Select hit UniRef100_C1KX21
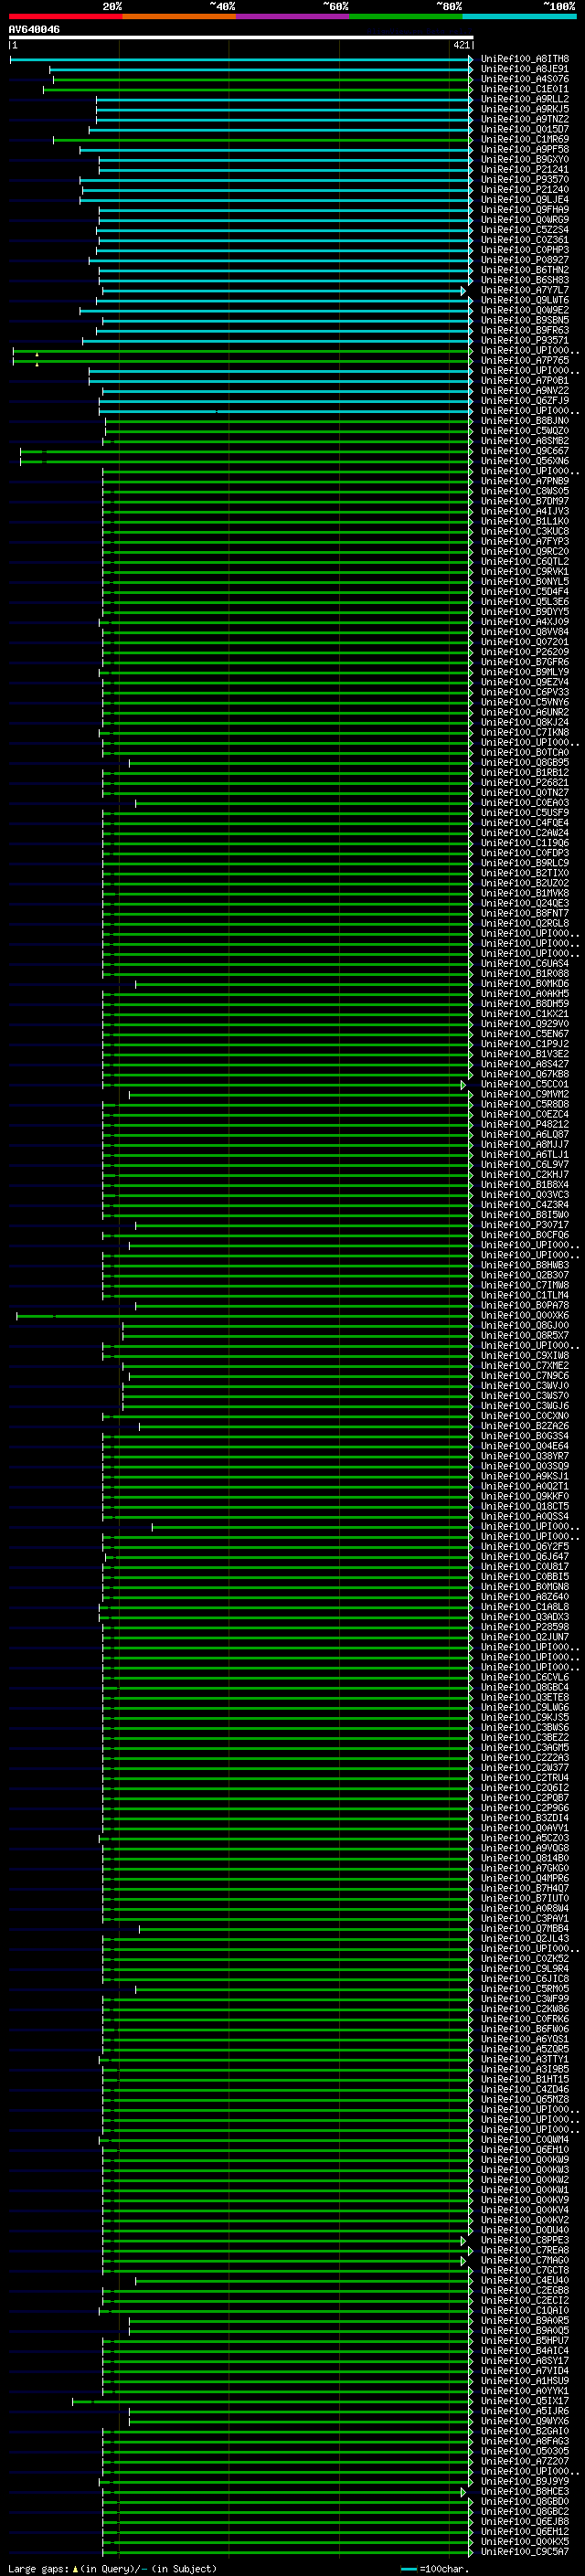This screenshot has width=585, height=2576. pos(525,1014)
